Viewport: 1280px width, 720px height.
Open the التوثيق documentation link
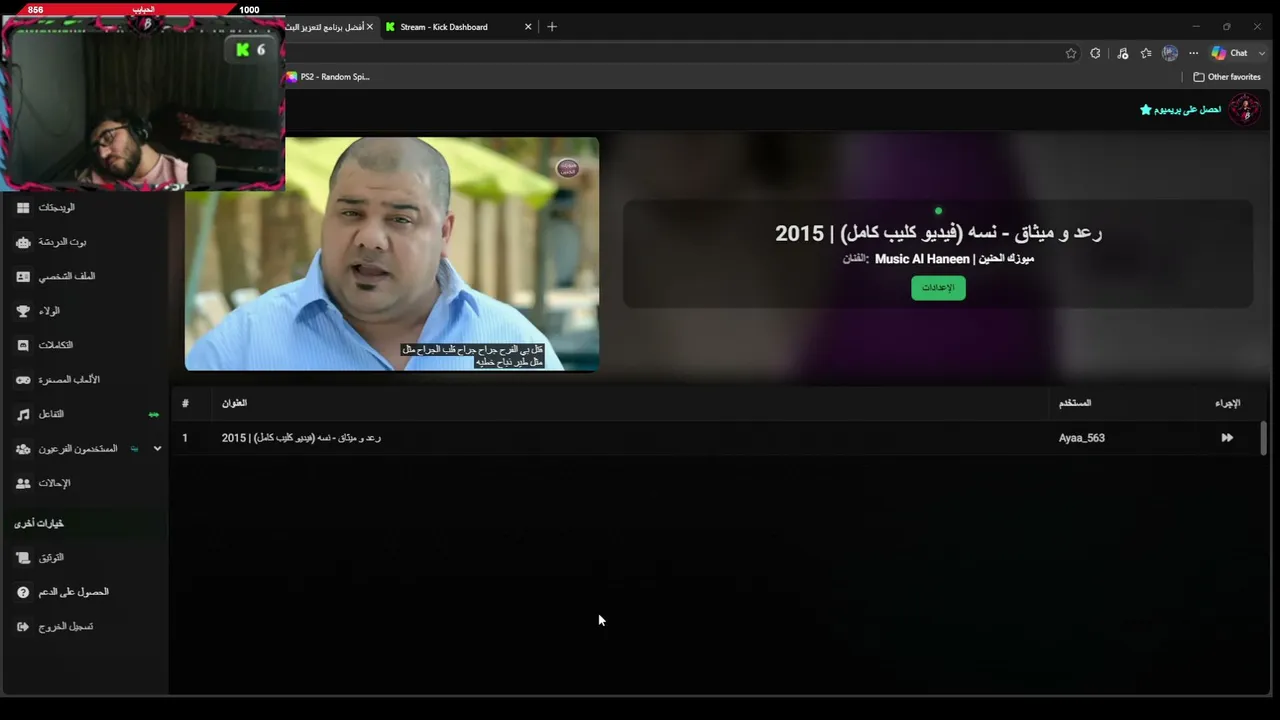pyautogui.click(x=51, y=557)
